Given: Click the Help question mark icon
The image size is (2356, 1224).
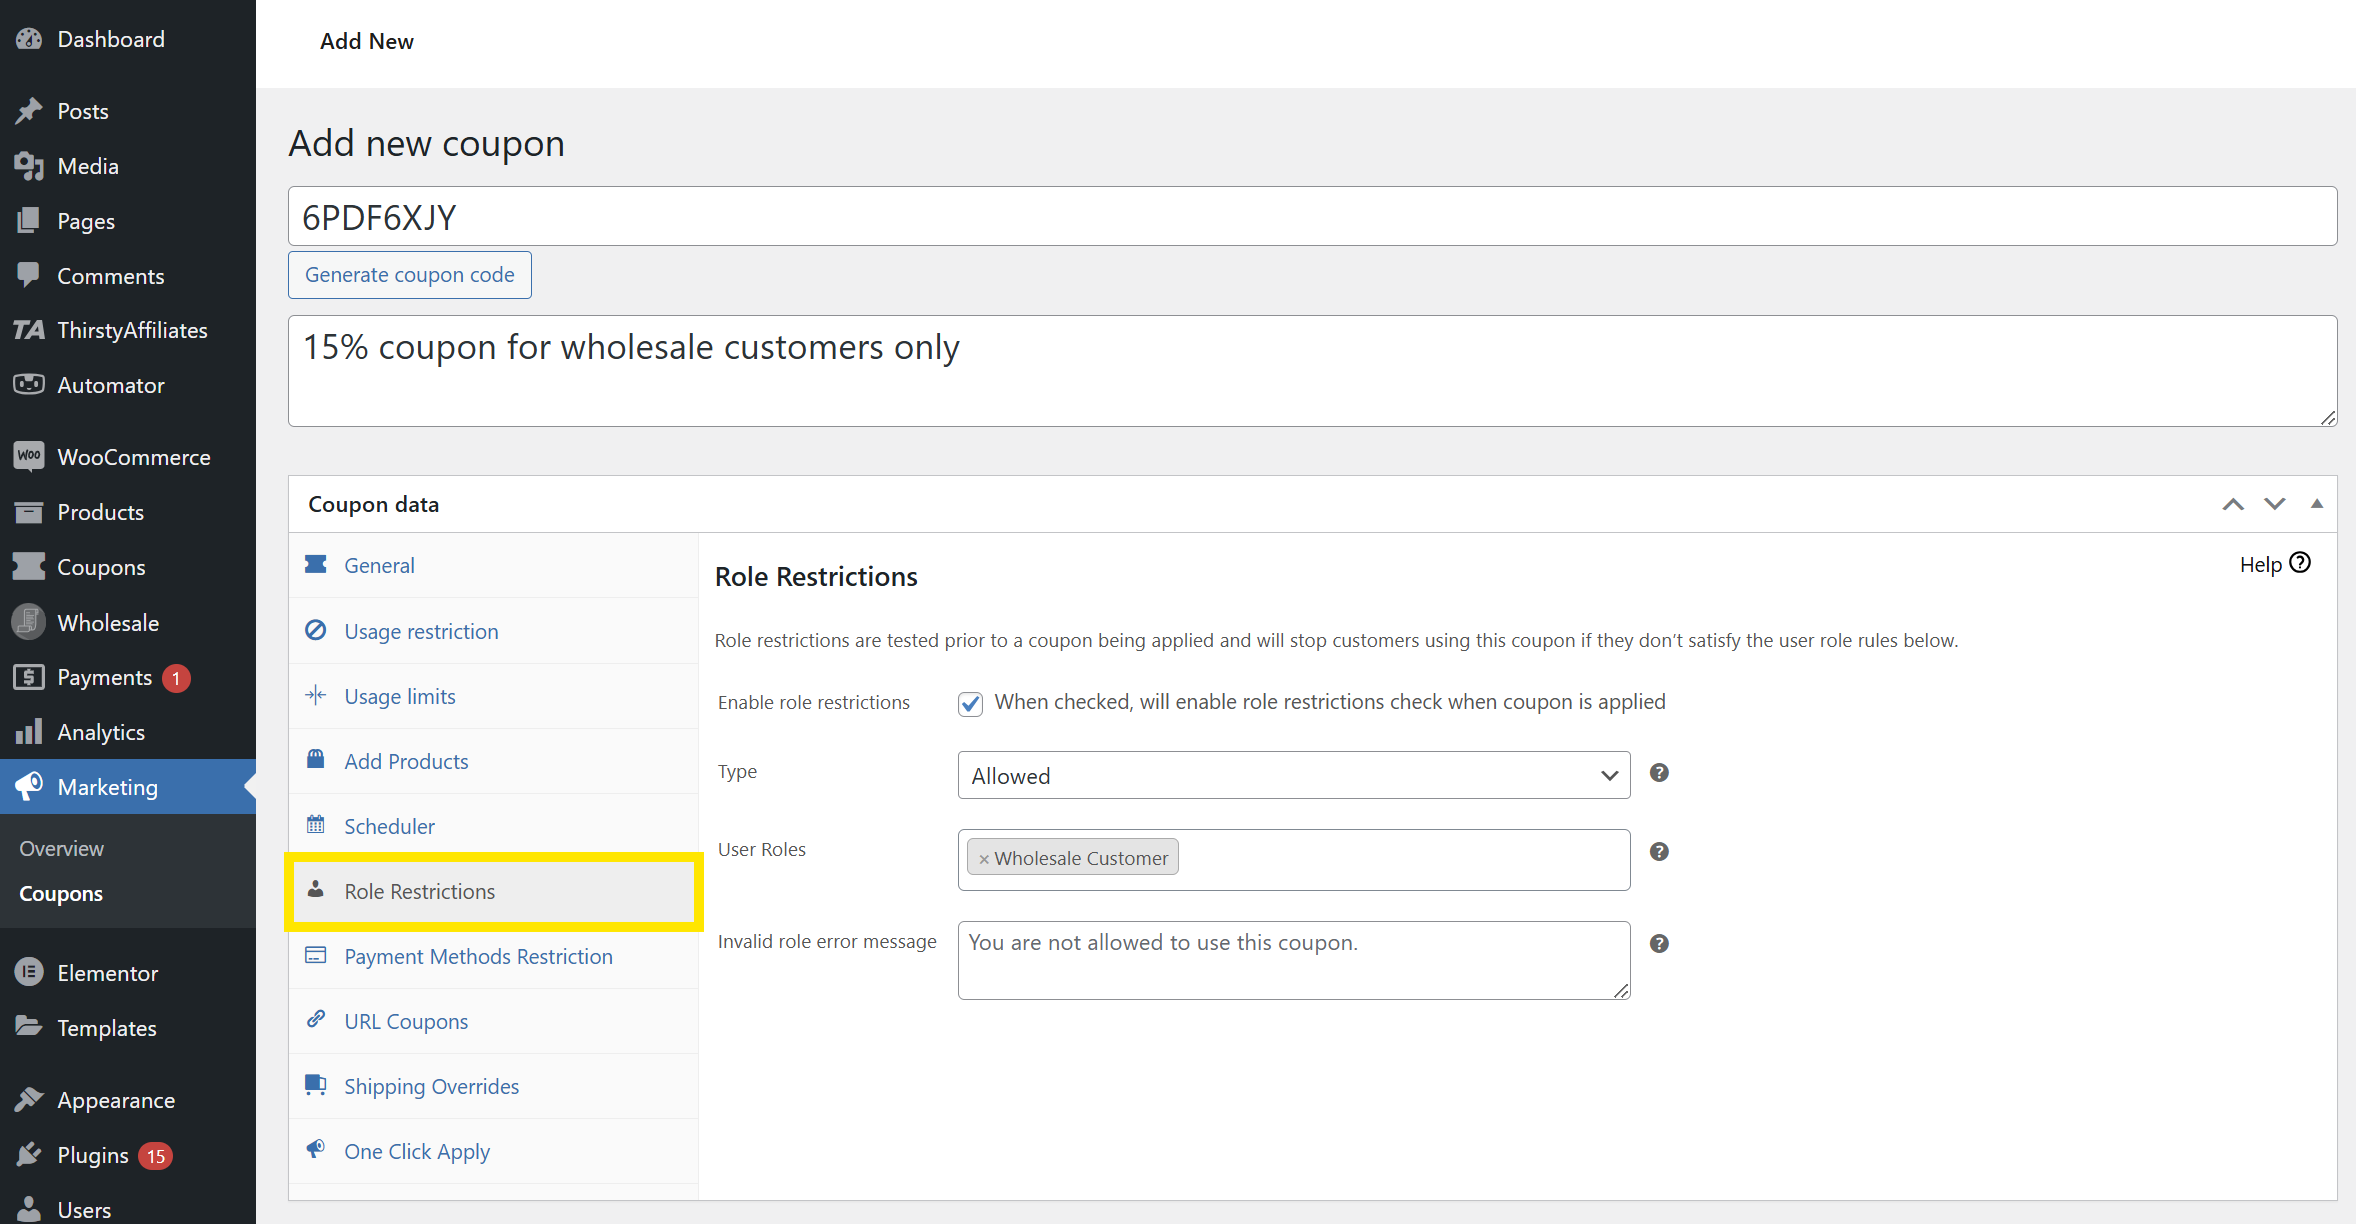Looking at the screenshot, I should click(x=2300, y=563).
